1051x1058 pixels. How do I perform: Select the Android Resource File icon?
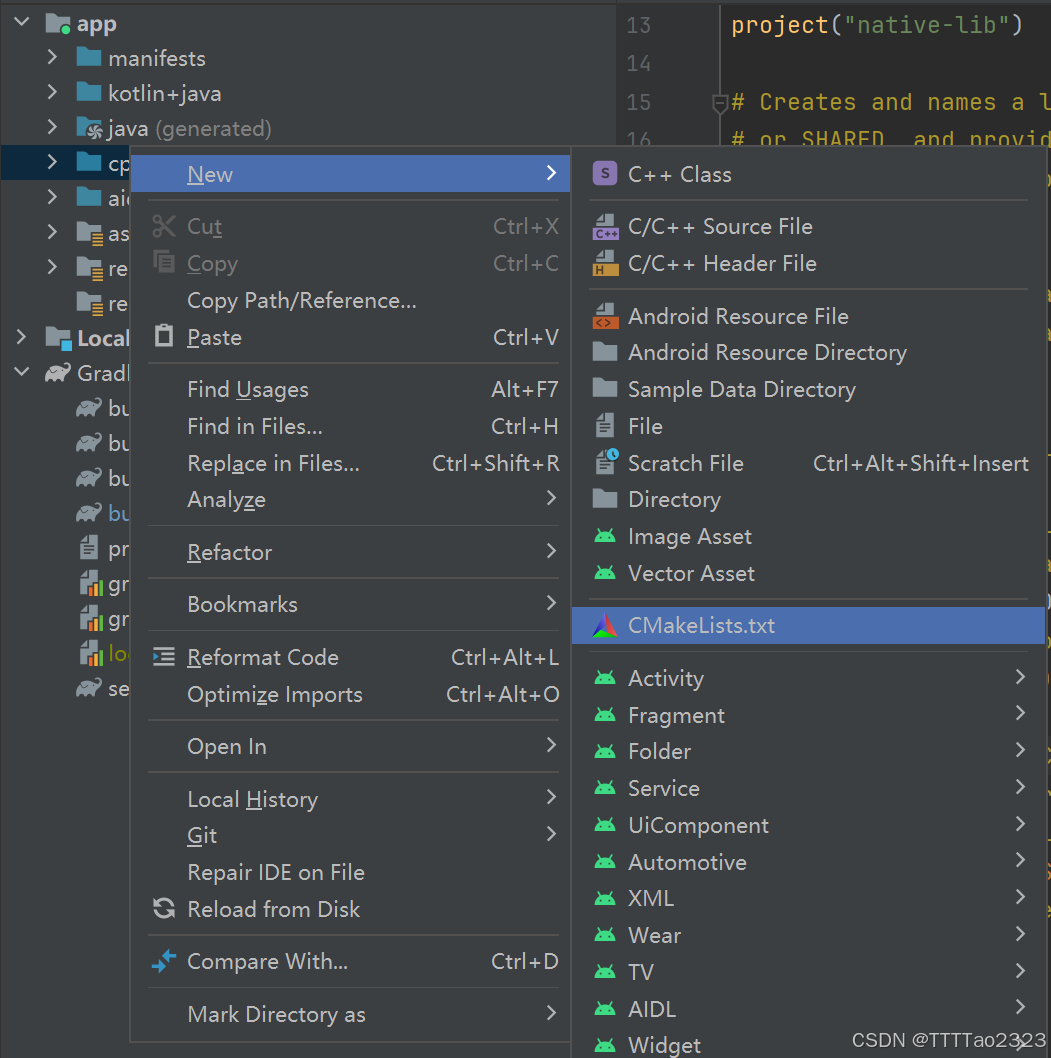point(604,315)
